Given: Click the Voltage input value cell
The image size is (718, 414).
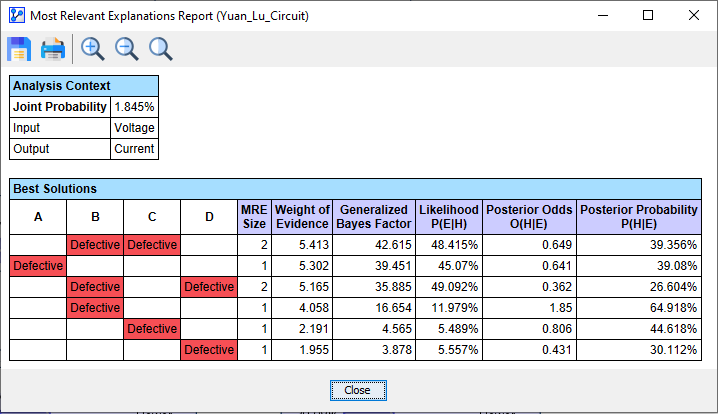Looking at the screenshot, I should 134,128.
